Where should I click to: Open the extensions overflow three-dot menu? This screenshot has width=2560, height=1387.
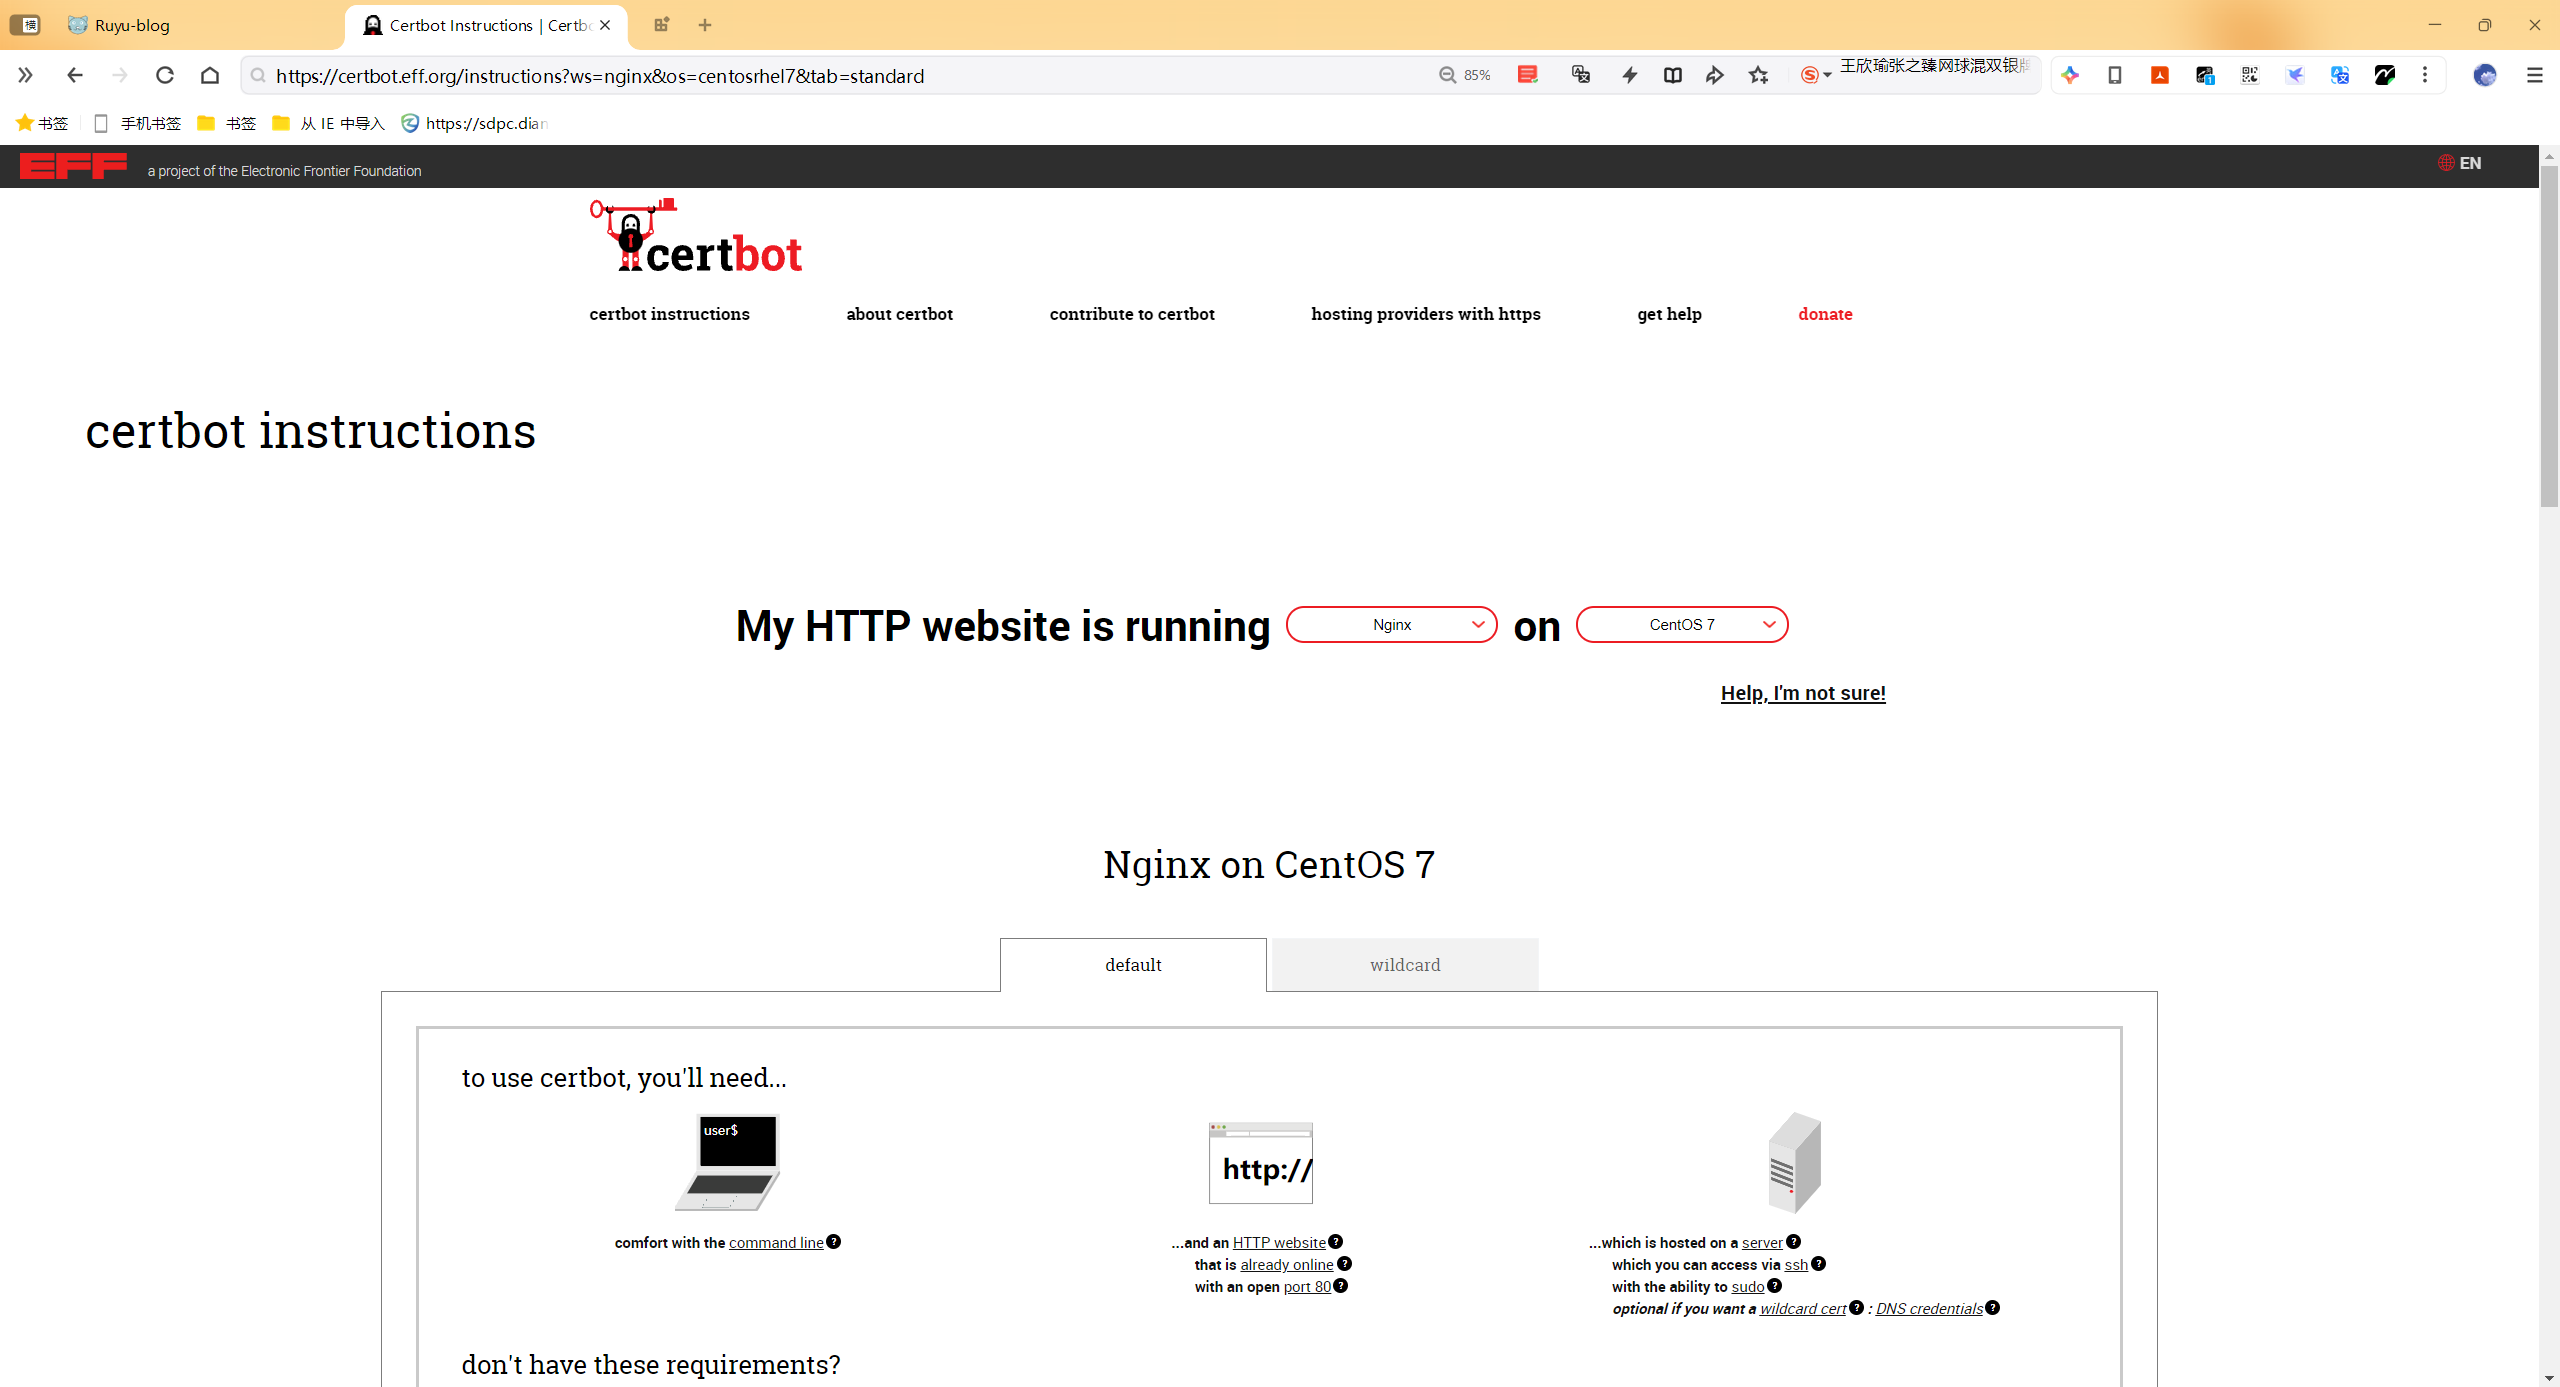coord(2425,75)
